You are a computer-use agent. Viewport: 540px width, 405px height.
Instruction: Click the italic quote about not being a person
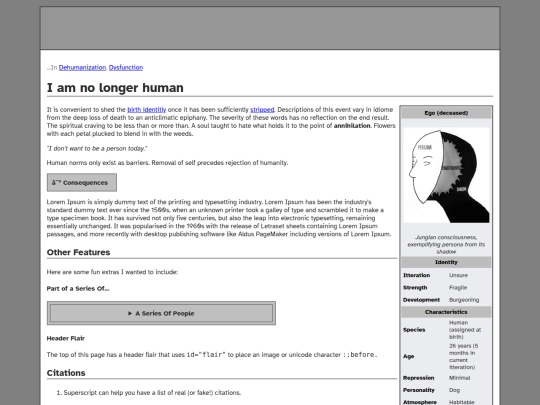(97, 149)
